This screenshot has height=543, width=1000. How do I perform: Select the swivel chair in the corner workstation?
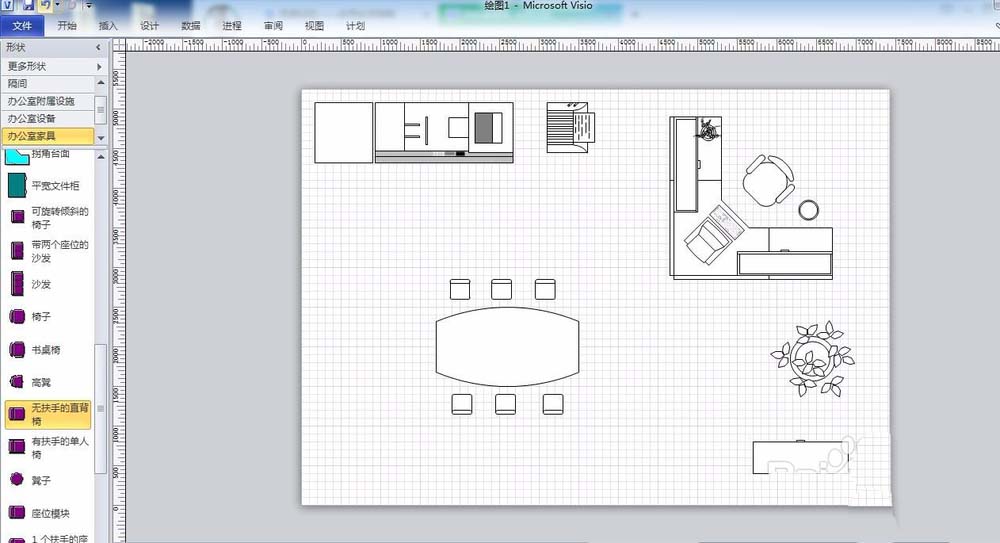768,181
